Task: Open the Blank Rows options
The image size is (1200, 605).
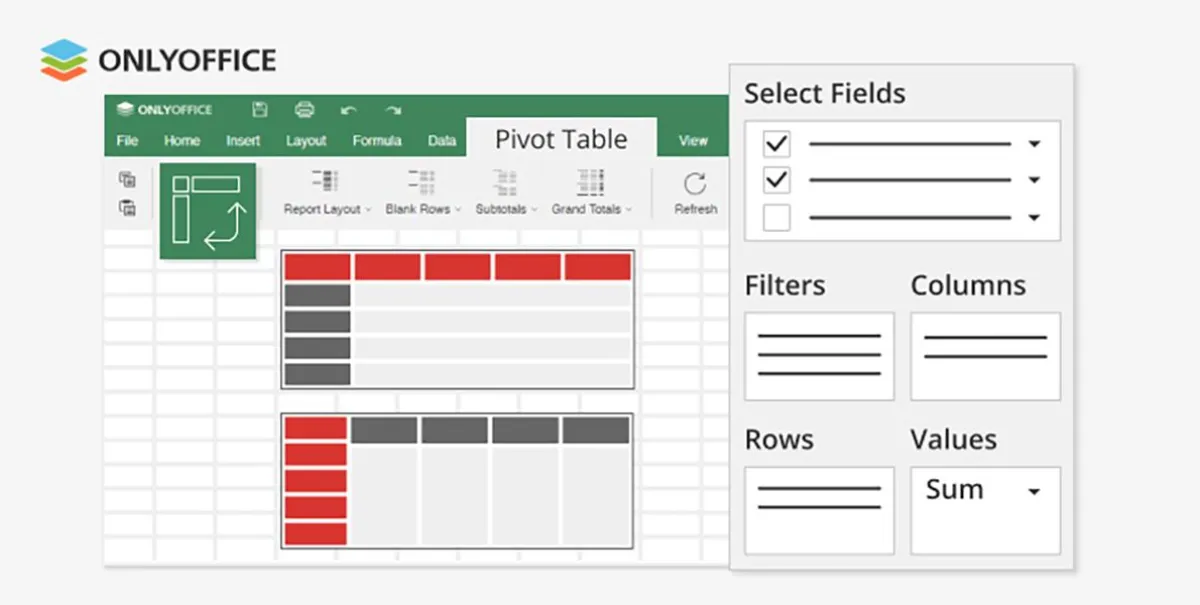Action: click(x=422, y=192)
